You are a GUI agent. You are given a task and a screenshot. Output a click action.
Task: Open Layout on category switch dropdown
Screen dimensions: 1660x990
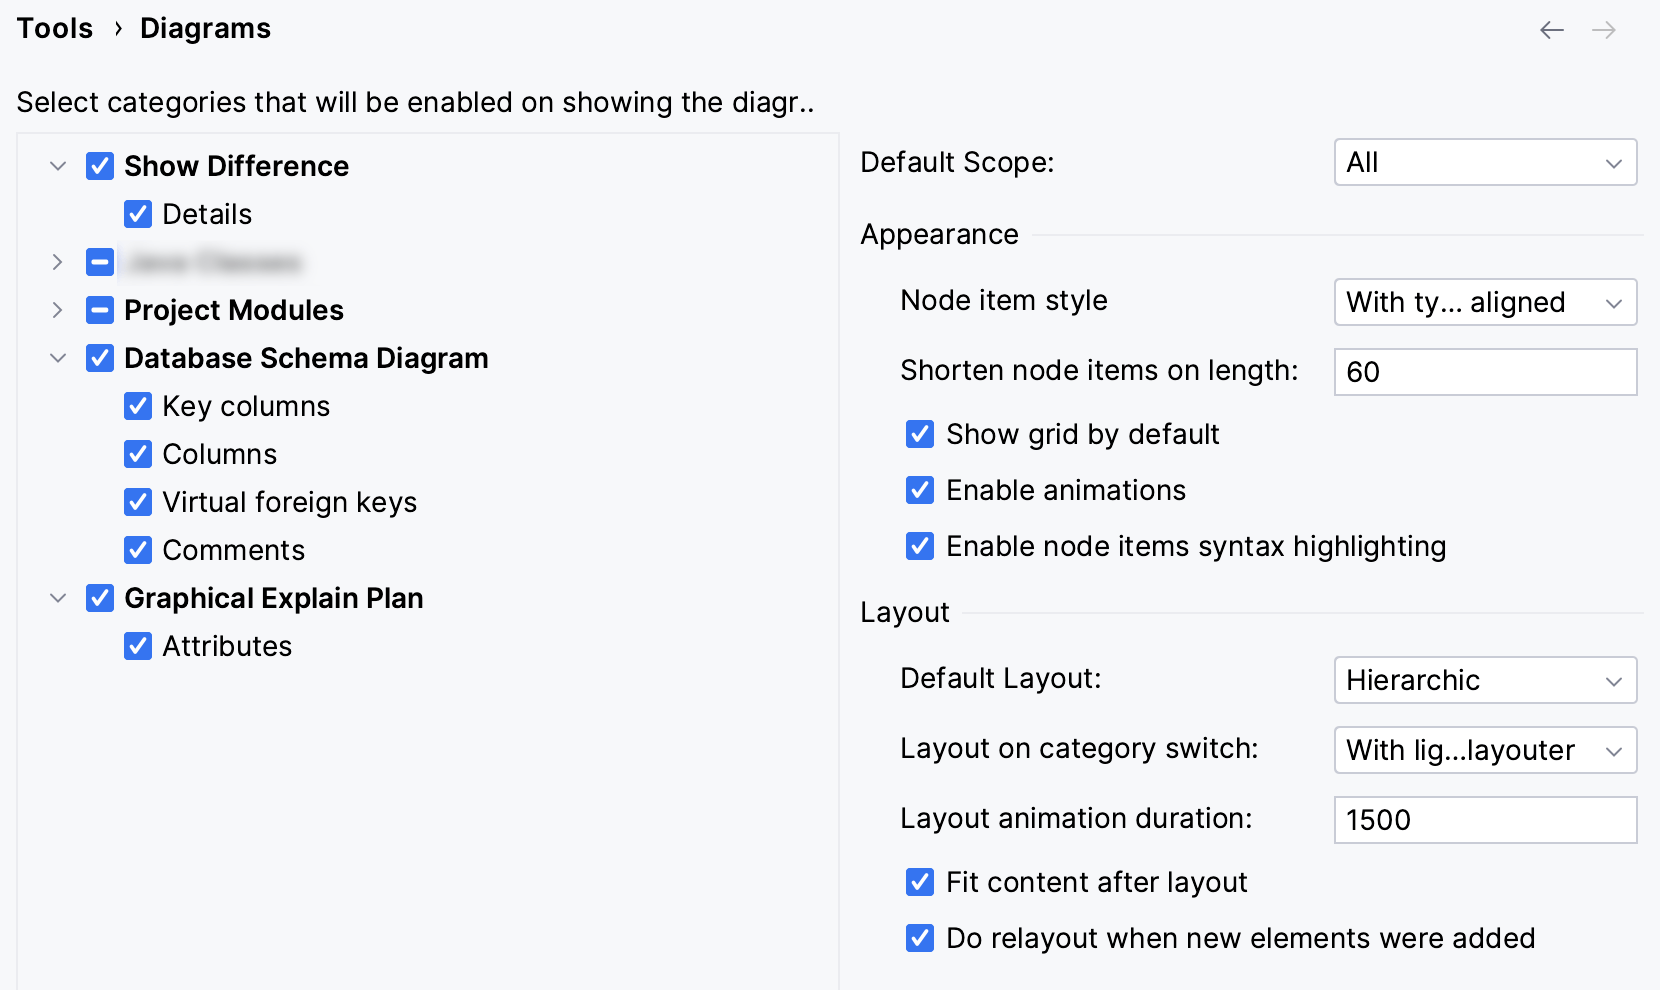point(1484,750)
